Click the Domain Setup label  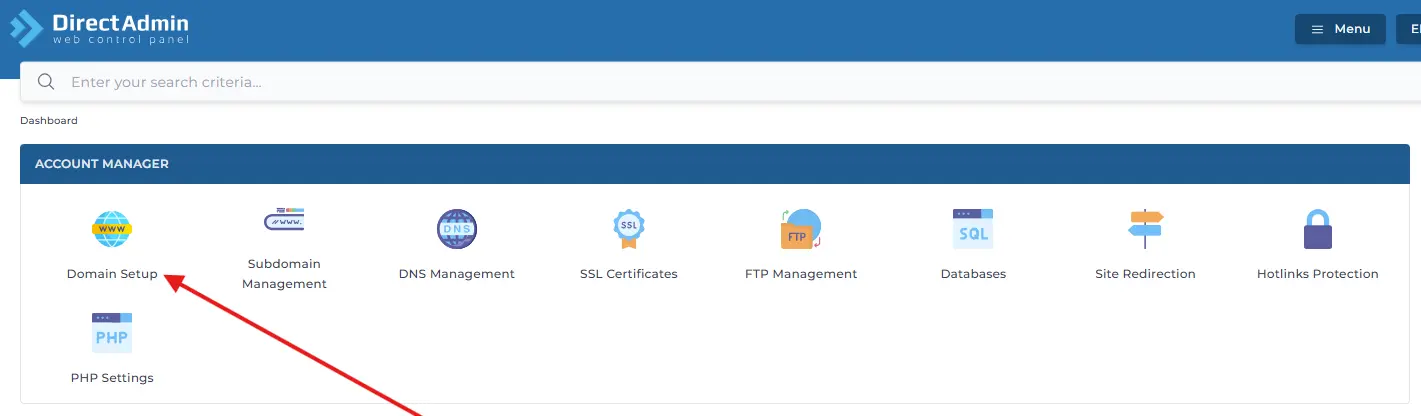click(112, 274)
